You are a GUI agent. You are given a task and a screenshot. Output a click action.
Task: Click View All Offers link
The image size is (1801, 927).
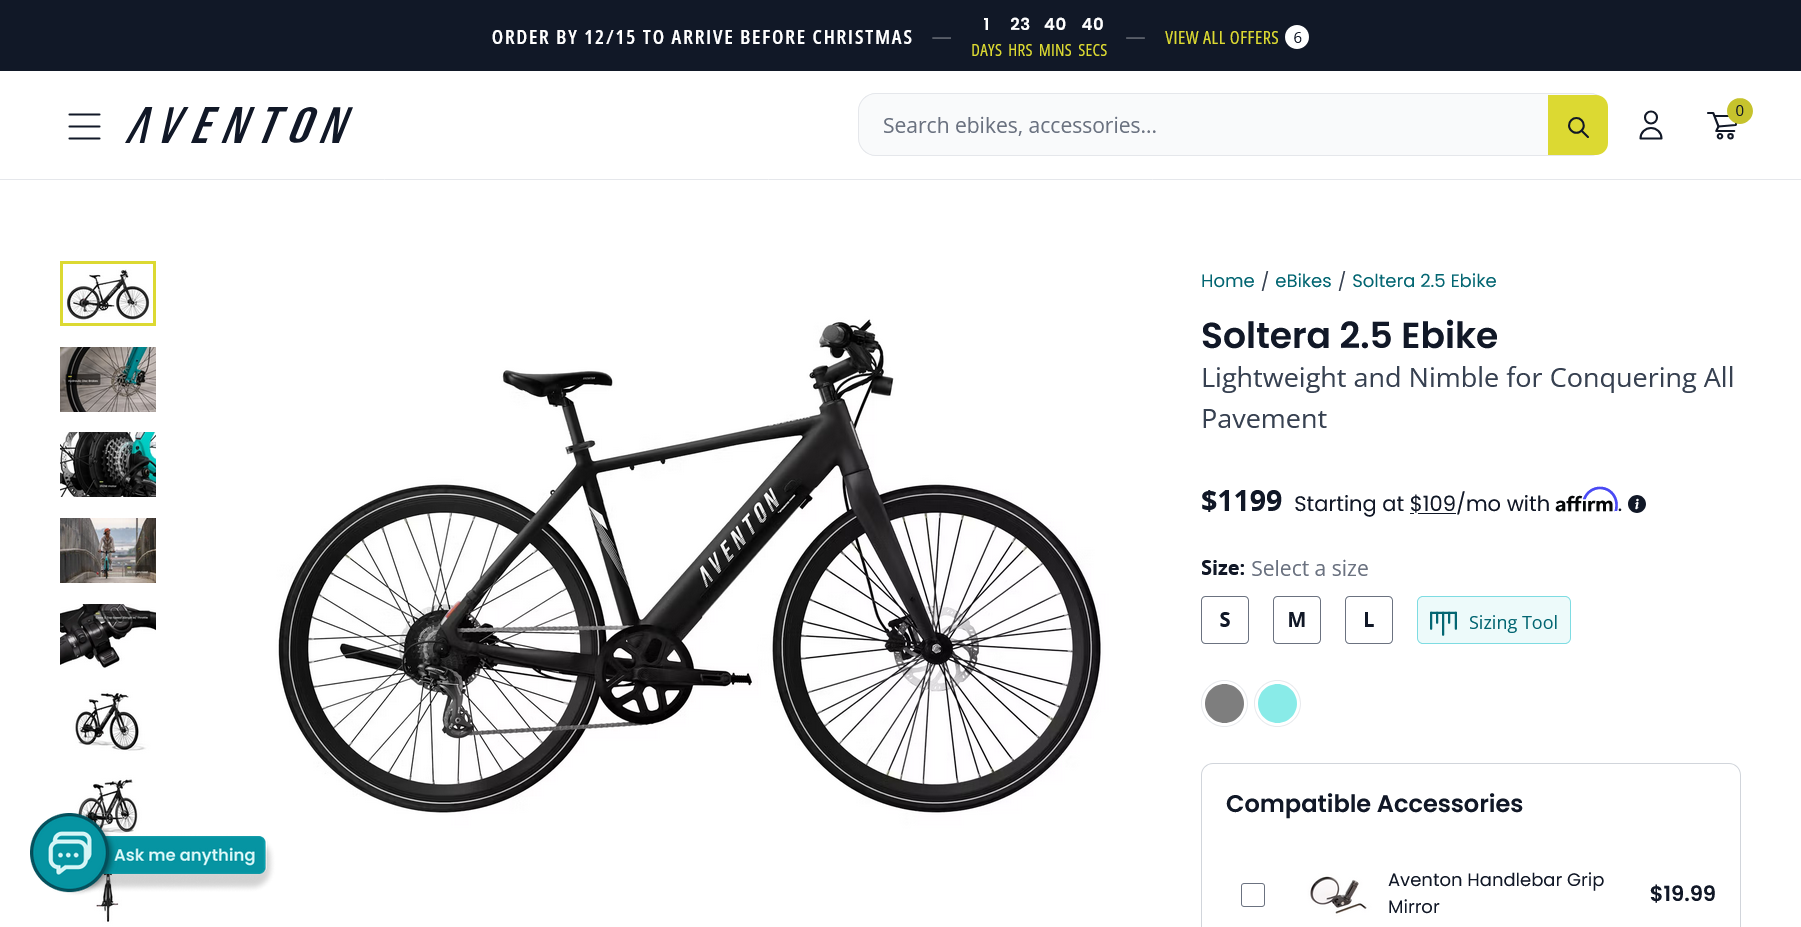point(1221,38)
